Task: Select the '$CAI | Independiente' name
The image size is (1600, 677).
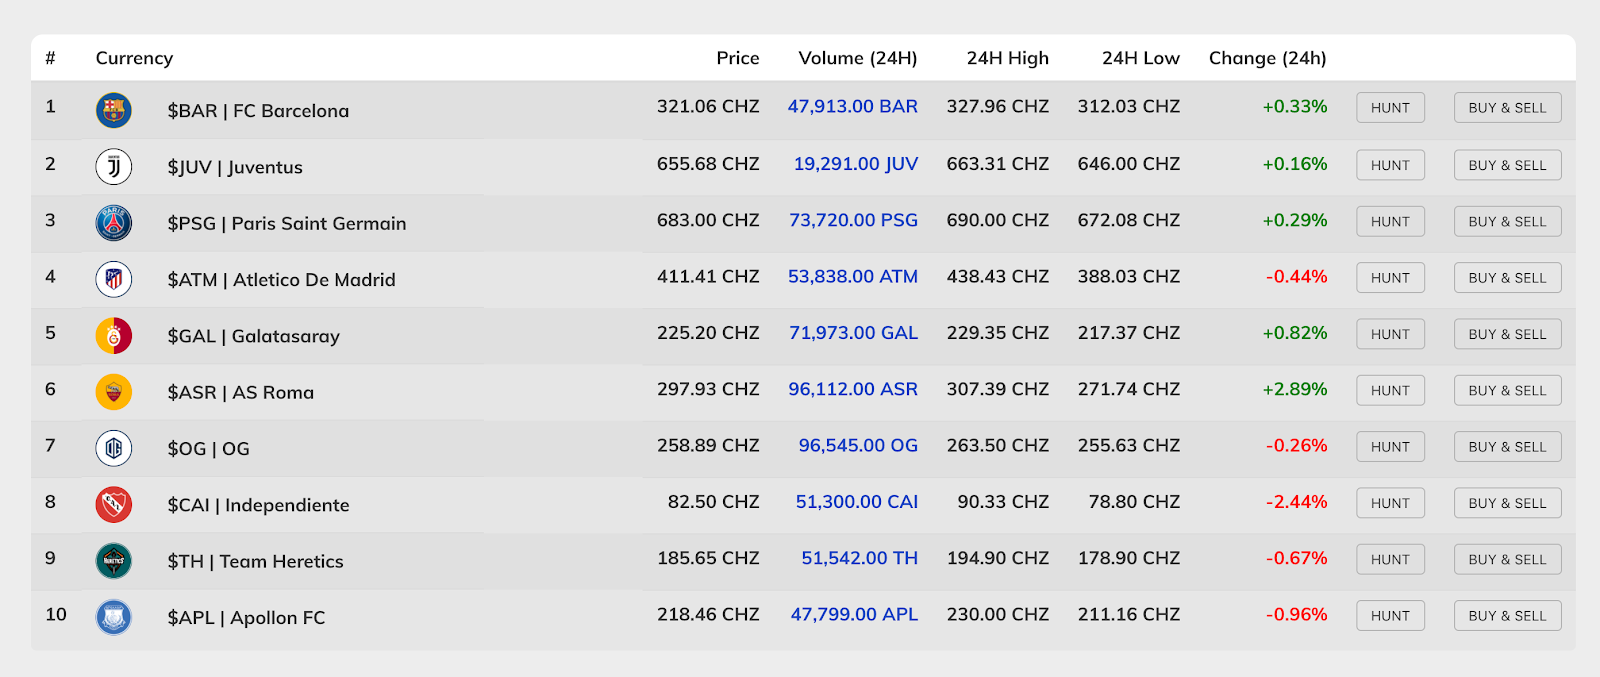Action: point(258,505)
